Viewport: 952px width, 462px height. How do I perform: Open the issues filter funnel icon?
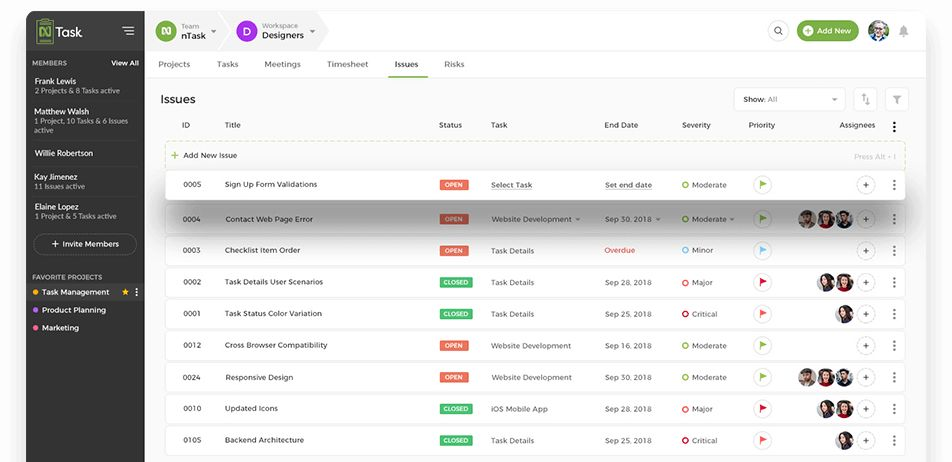coord(897,100)
